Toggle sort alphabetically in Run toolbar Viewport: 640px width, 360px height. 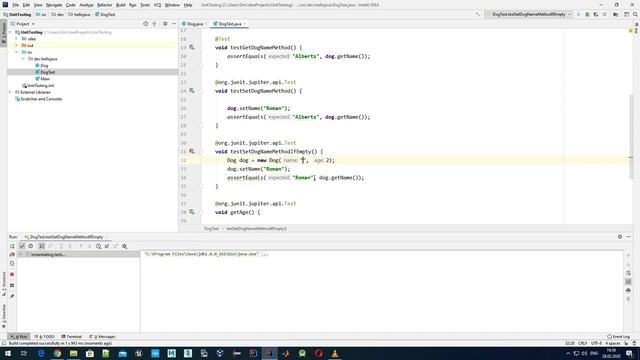click(x=42, y=246)
